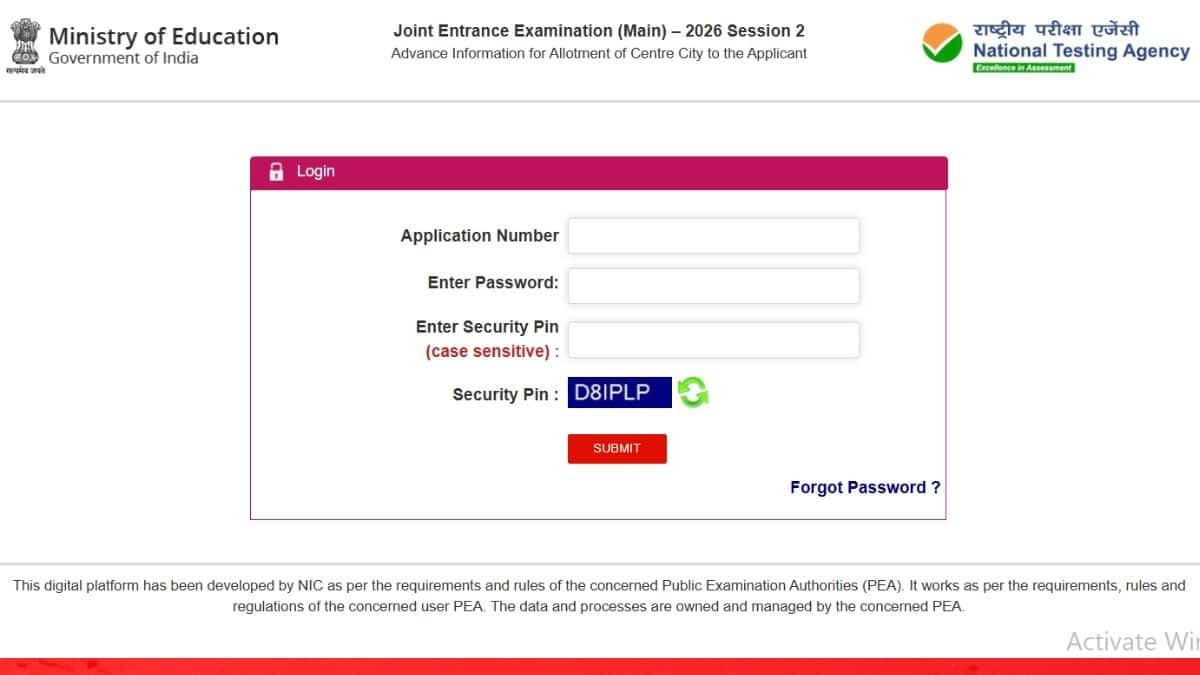Click the Advance Information centre city subtitle
1200x675 pixels.
[x=598, y=53]
